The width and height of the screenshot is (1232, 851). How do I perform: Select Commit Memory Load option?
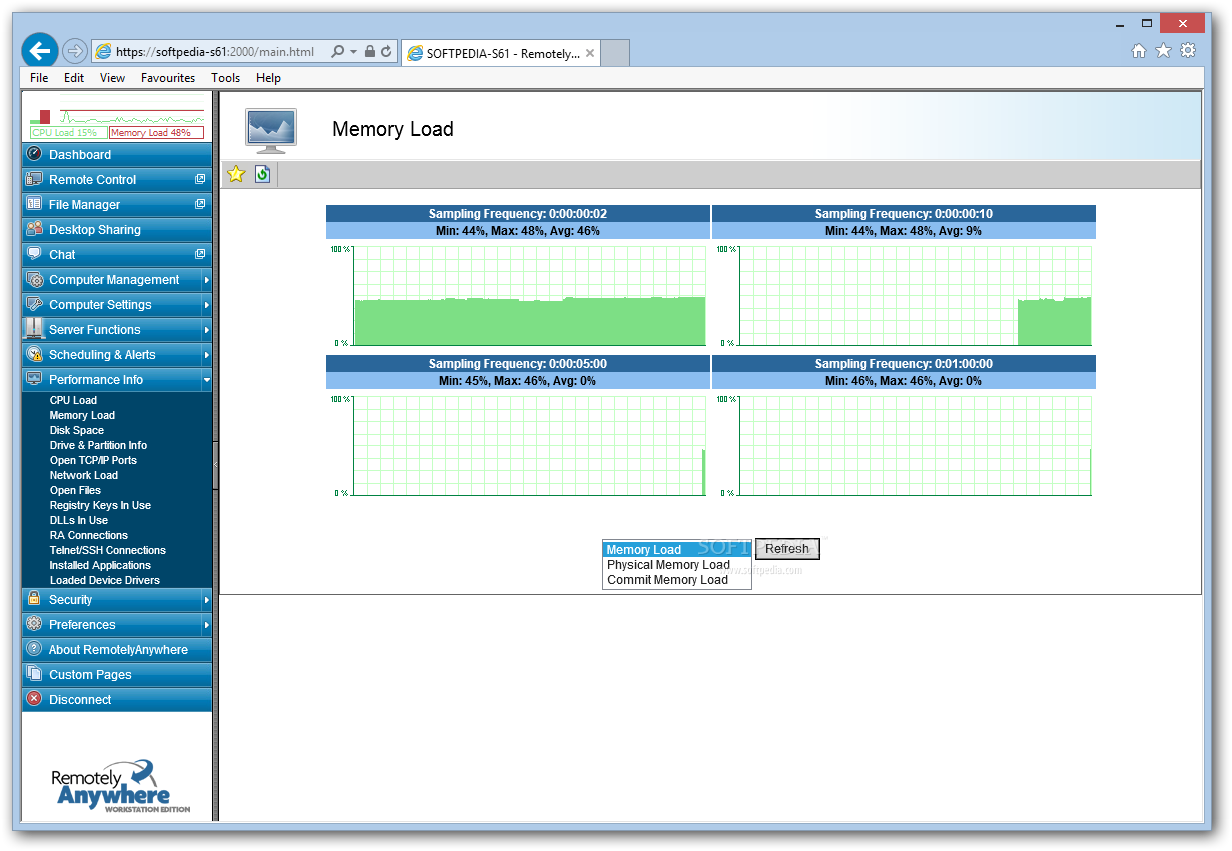(x=677, y=579)
